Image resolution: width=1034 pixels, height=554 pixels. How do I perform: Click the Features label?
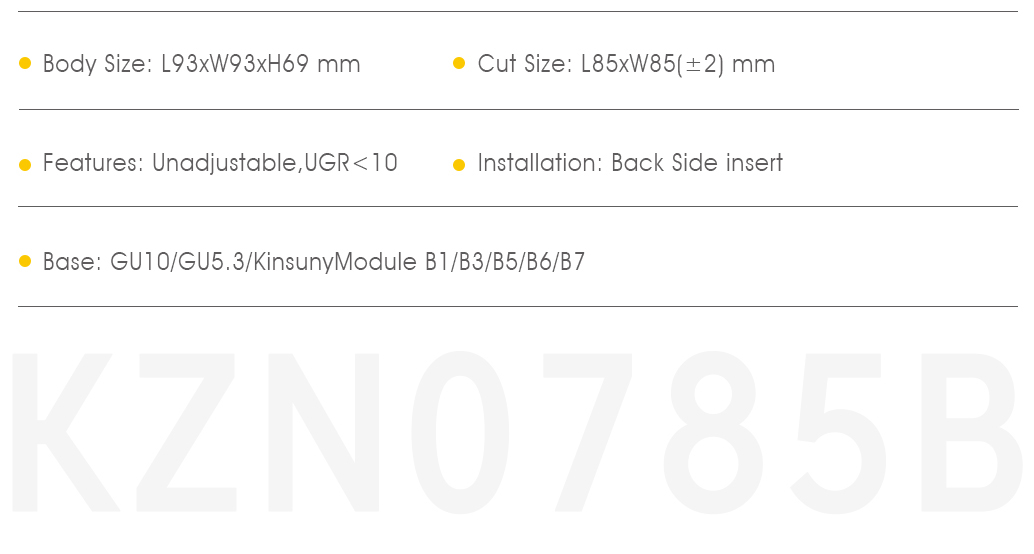tap(93, 163)
